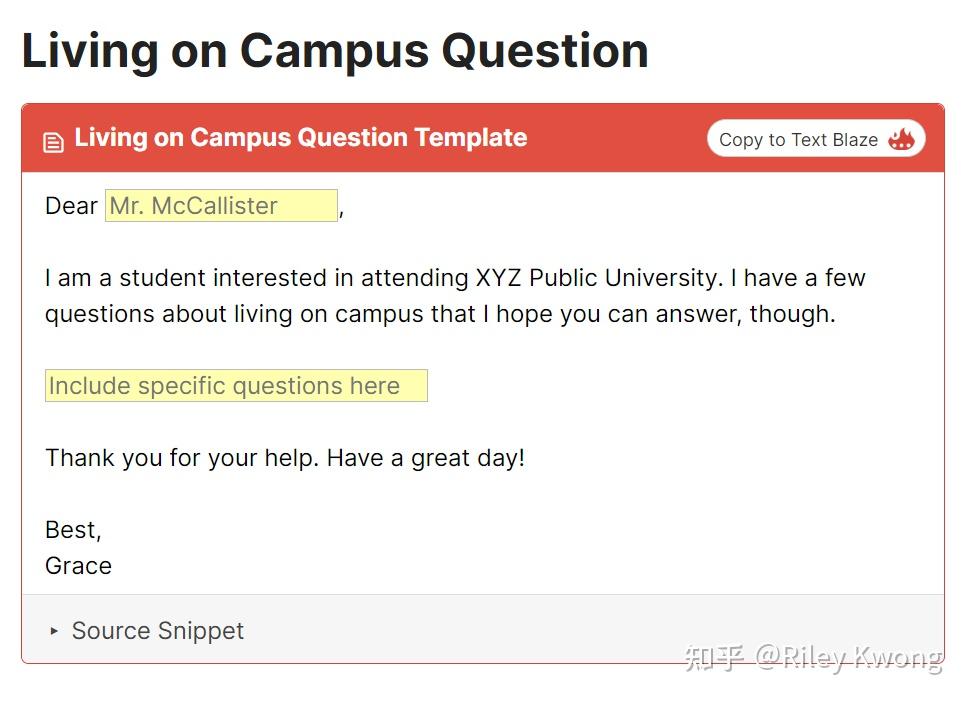Click the Text Blaze flame icon
Screen dimensions: 967x701
pos(901,139)
